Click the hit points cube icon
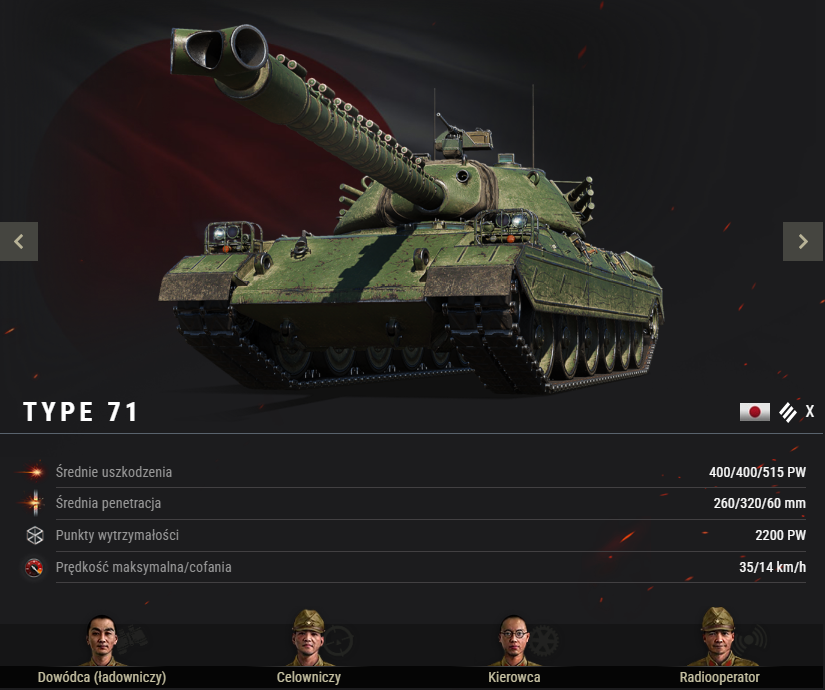Image resolution: width=825 pixels, height=690 pixels. [x=35, y=535]
